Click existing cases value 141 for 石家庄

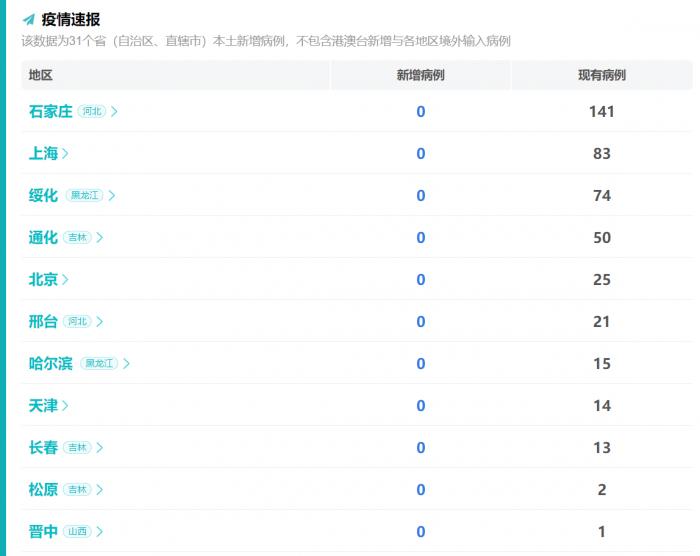[602, 111]
